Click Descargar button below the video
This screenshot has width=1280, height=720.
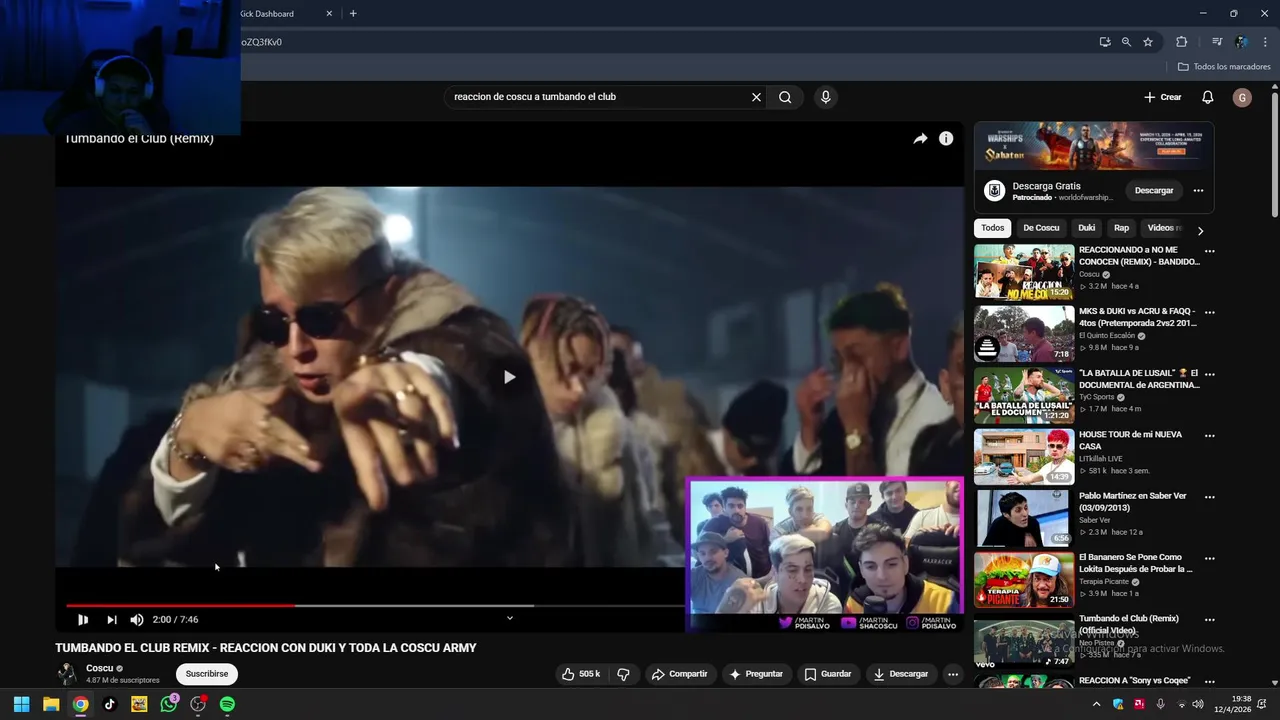click(901, 674)
